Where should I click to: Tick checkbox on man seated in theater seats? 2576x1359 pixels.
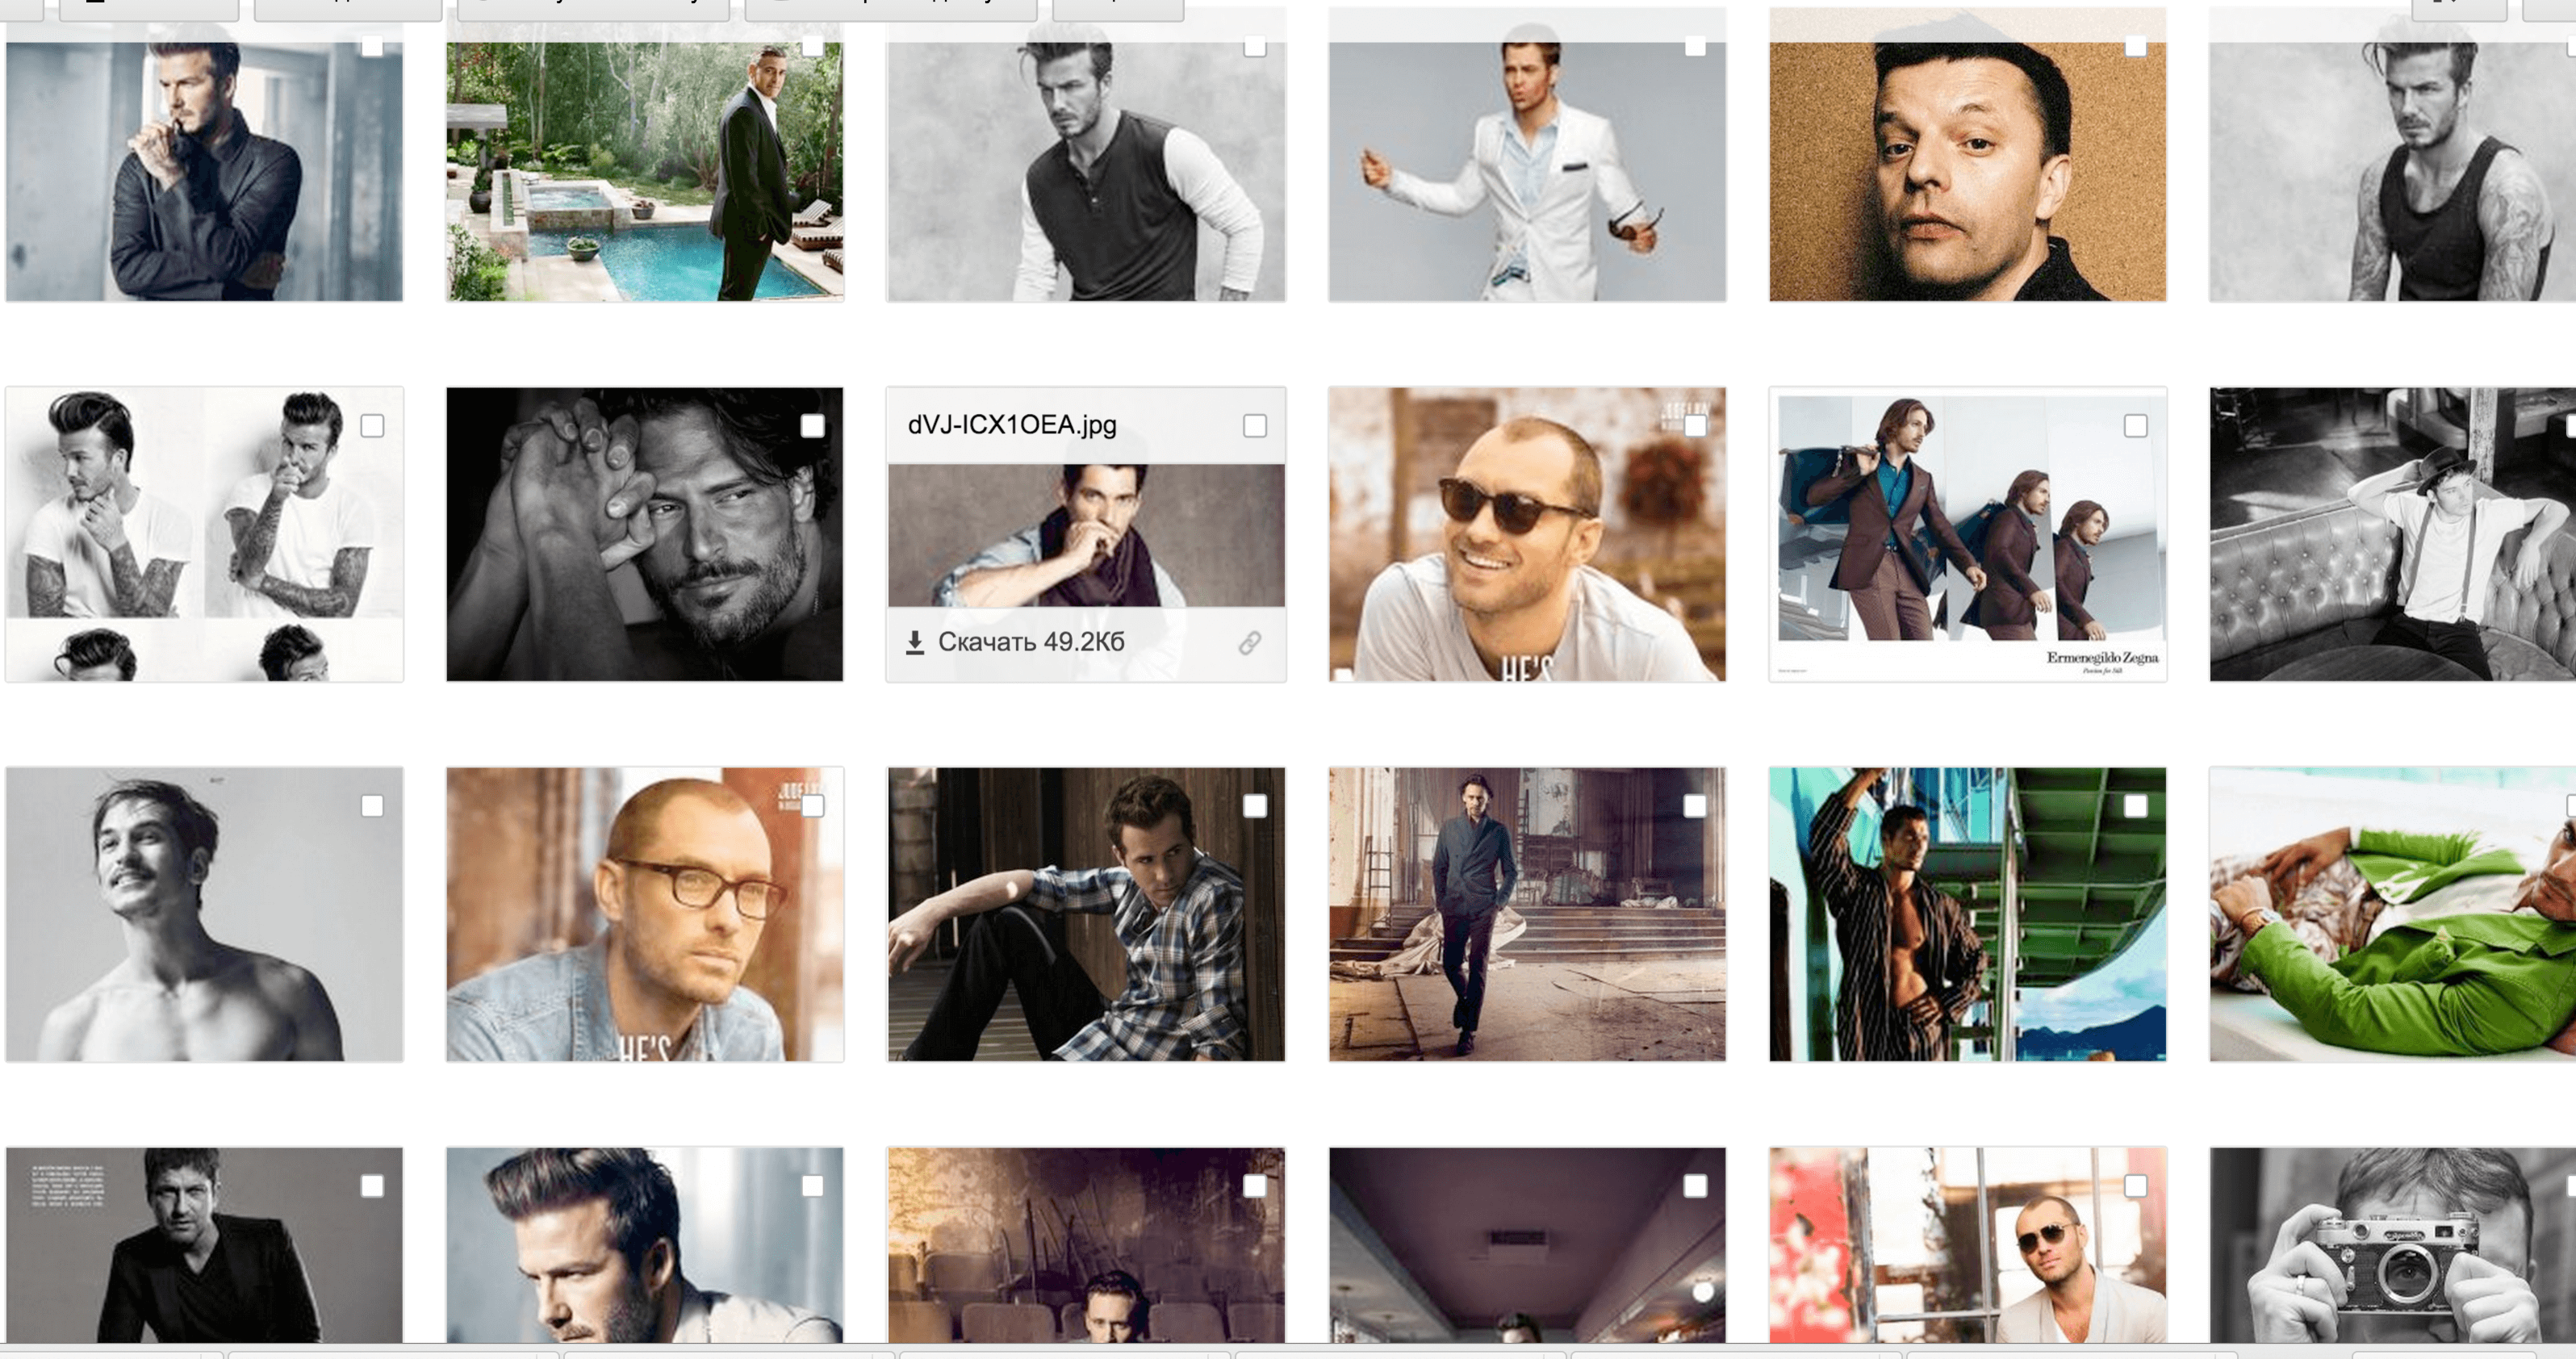click(x=1255, y=1186)
